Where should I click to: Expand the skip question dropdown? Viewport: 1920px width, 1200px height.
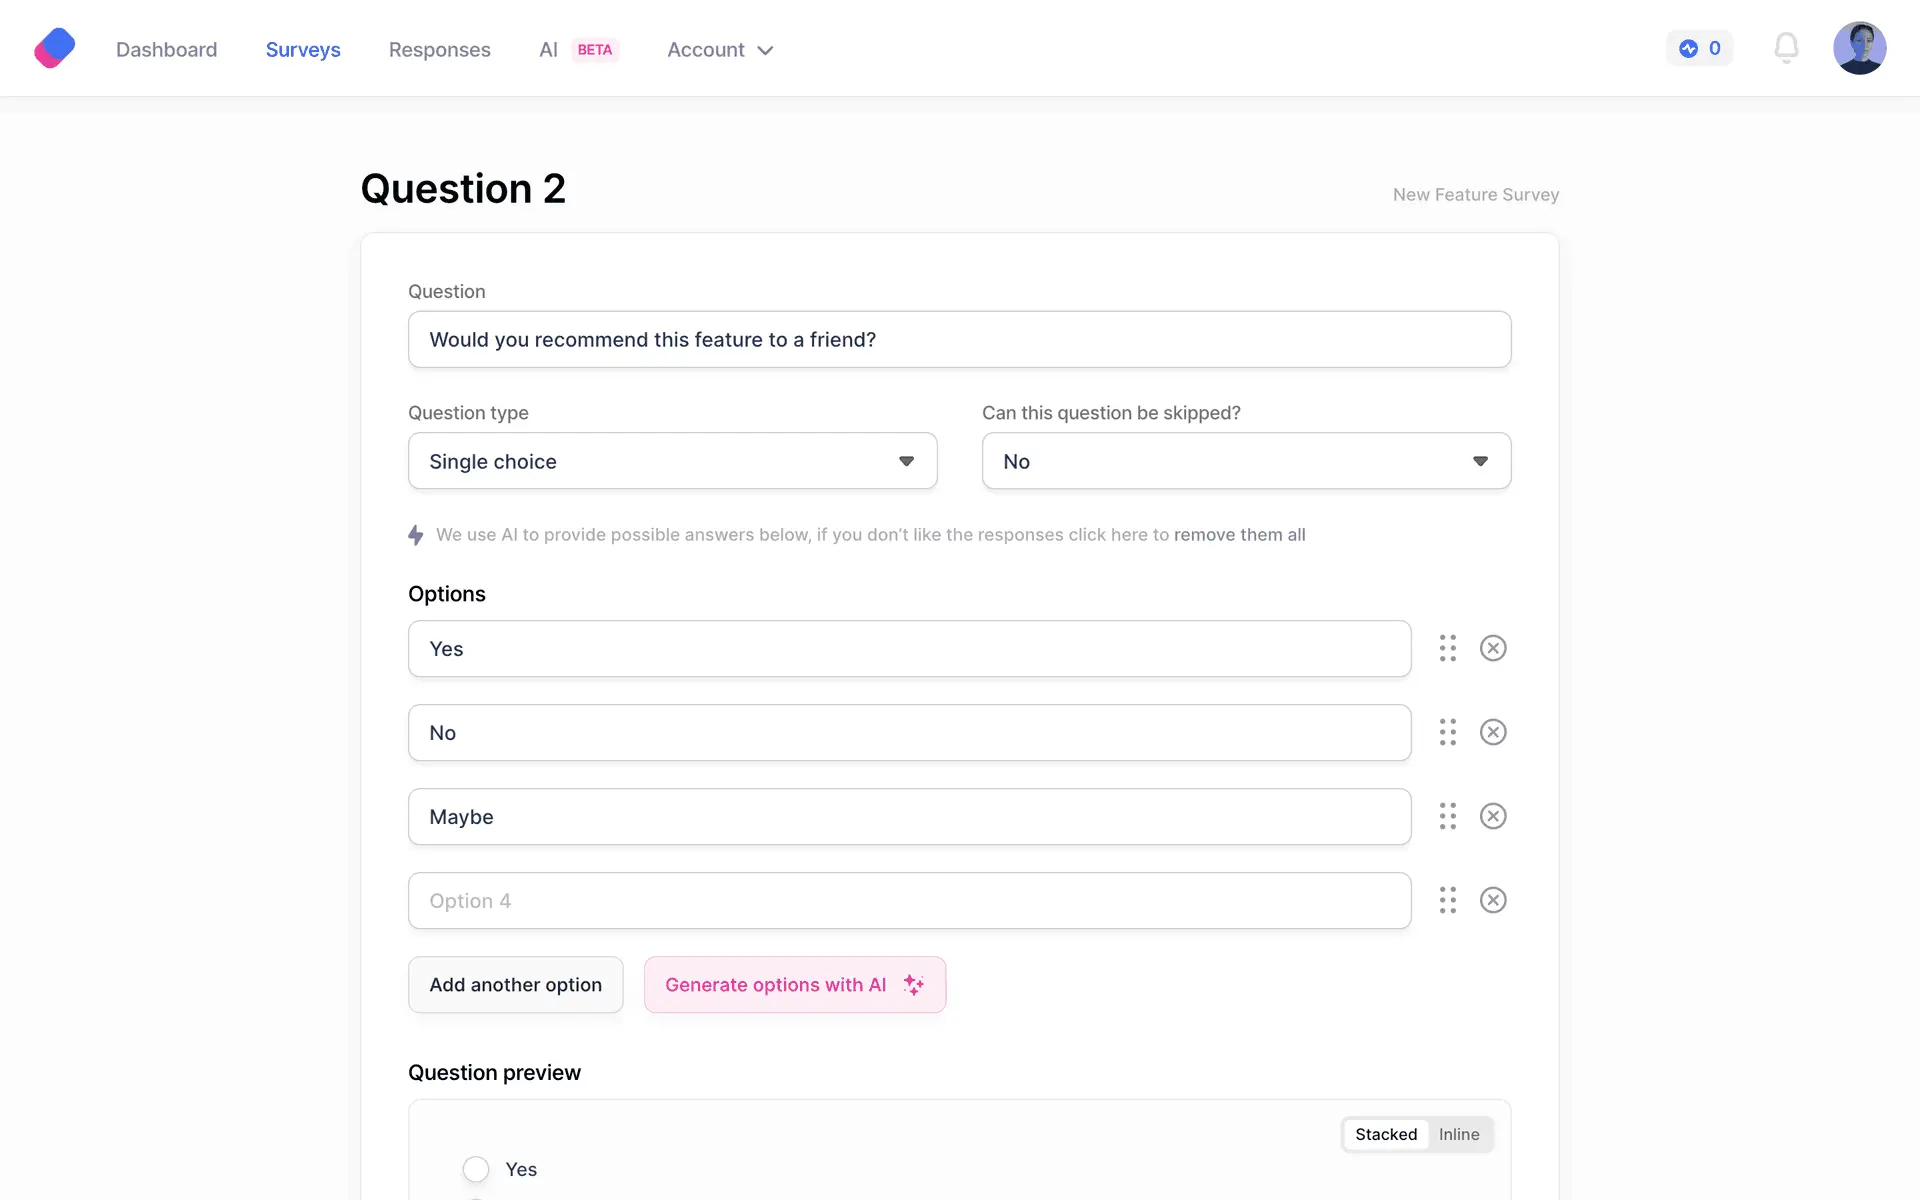pyautogui.click(x=1246, y=461)
